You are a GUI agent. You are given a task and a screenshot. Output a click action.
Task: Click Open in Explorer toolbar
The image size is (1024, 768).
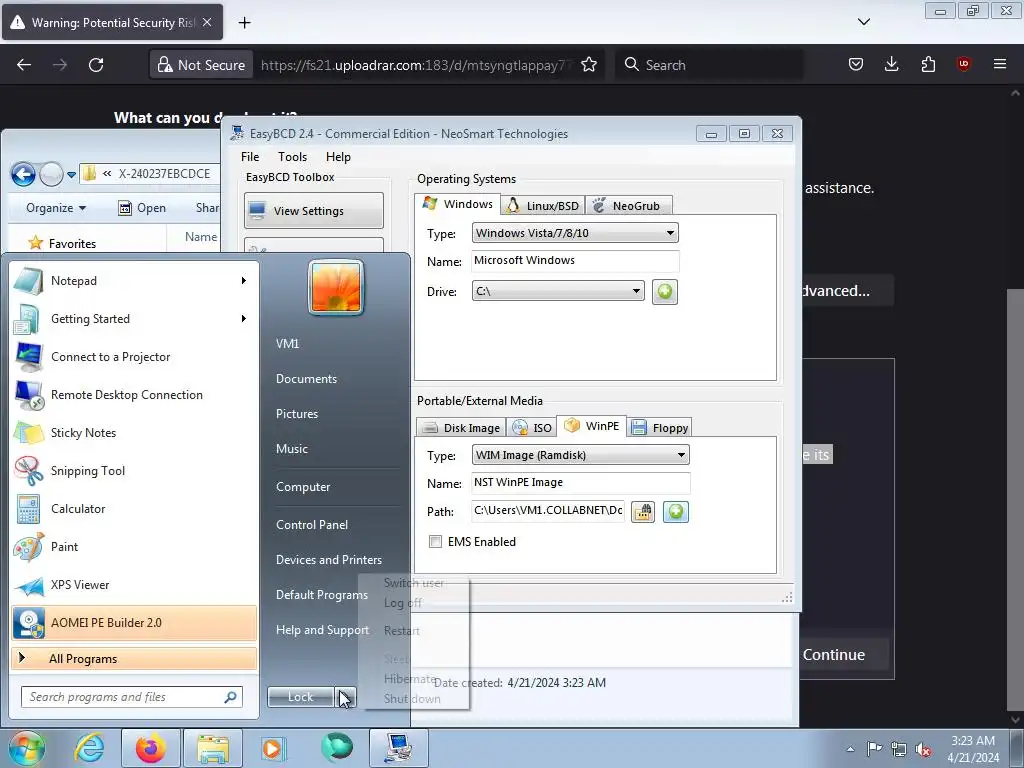click(x=142, y=208)
